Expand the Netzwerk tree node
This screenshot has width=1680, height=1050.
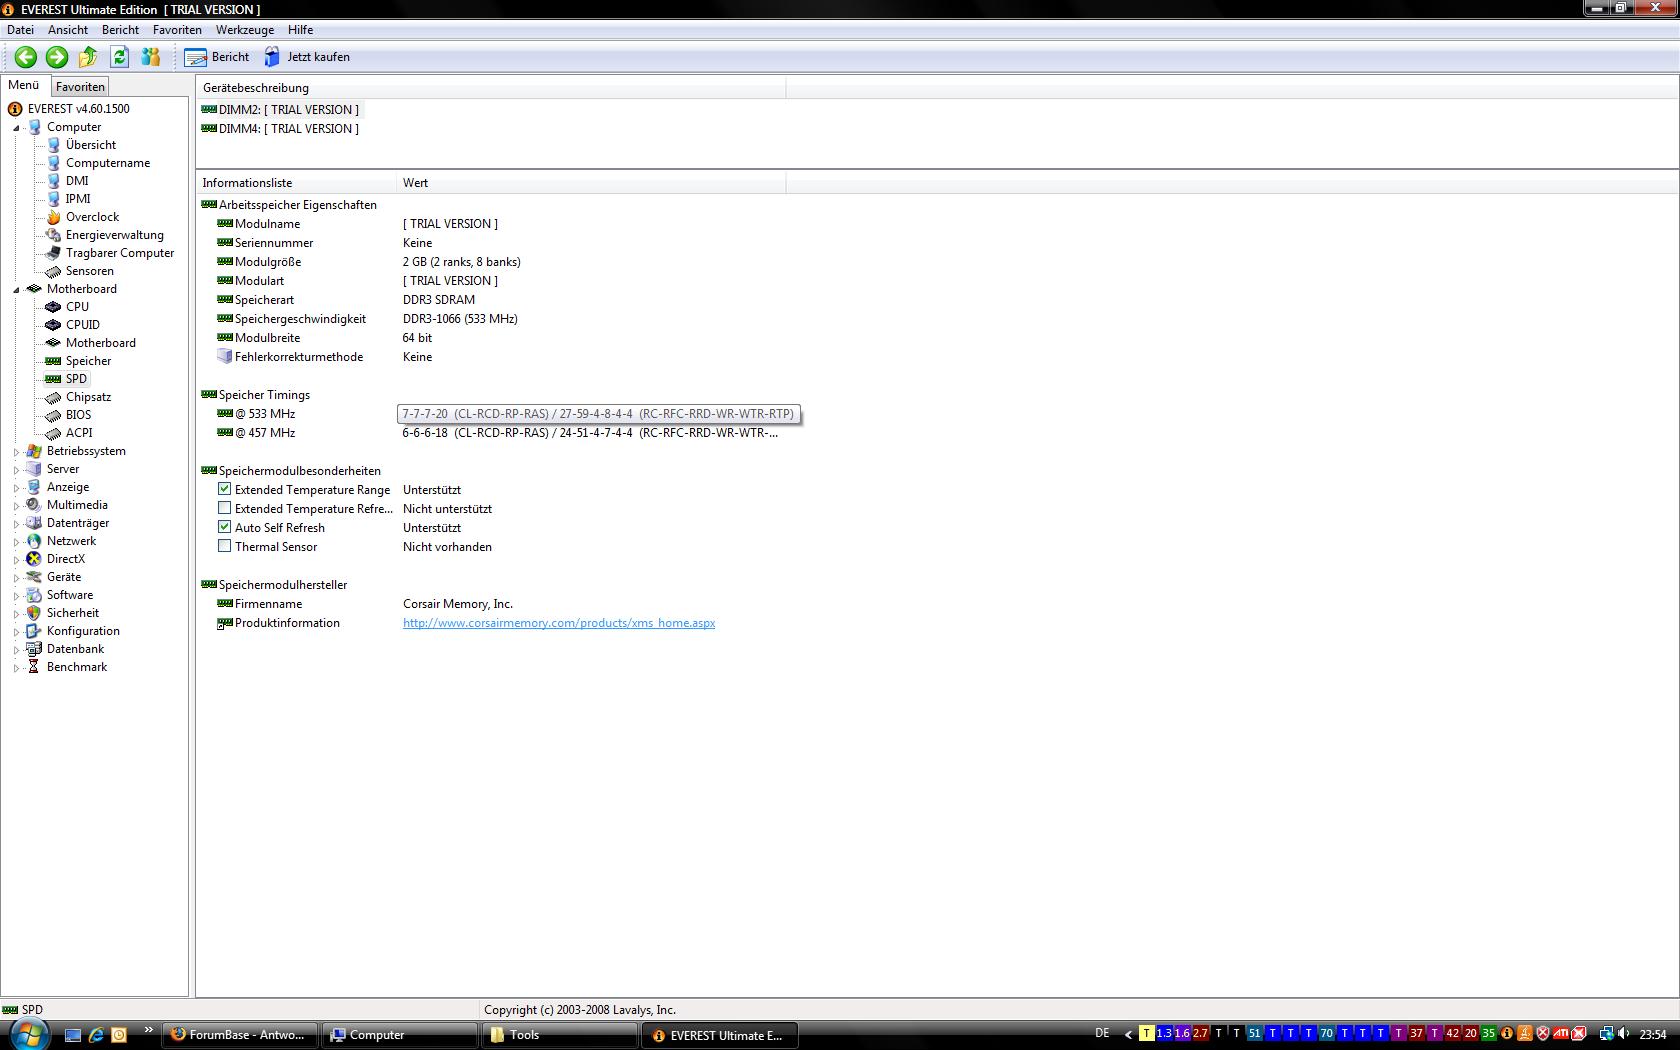point(16,542)
